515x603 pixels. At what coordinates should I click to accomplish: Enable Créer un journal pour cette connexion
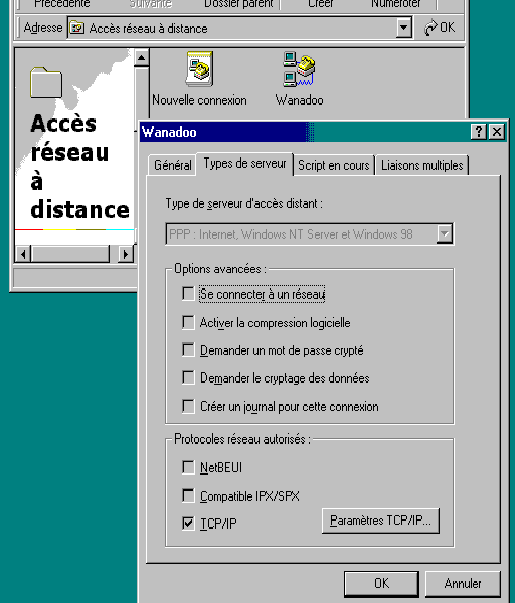(x=188, y=406)
